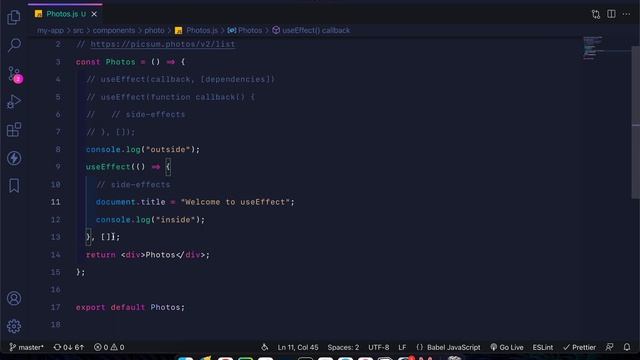640x360 pixels.
Task: Click ESLint status bar item
Action: pyautogui.click(x=542, y=347)
